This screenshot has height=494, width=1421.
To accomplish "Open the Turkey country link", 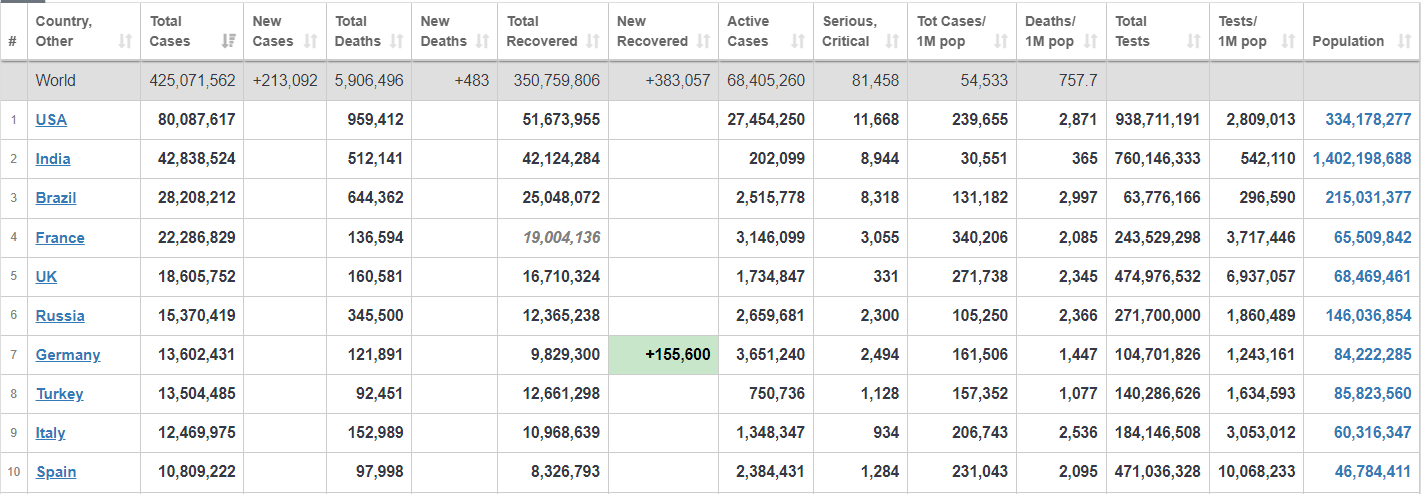I will 60,394.
